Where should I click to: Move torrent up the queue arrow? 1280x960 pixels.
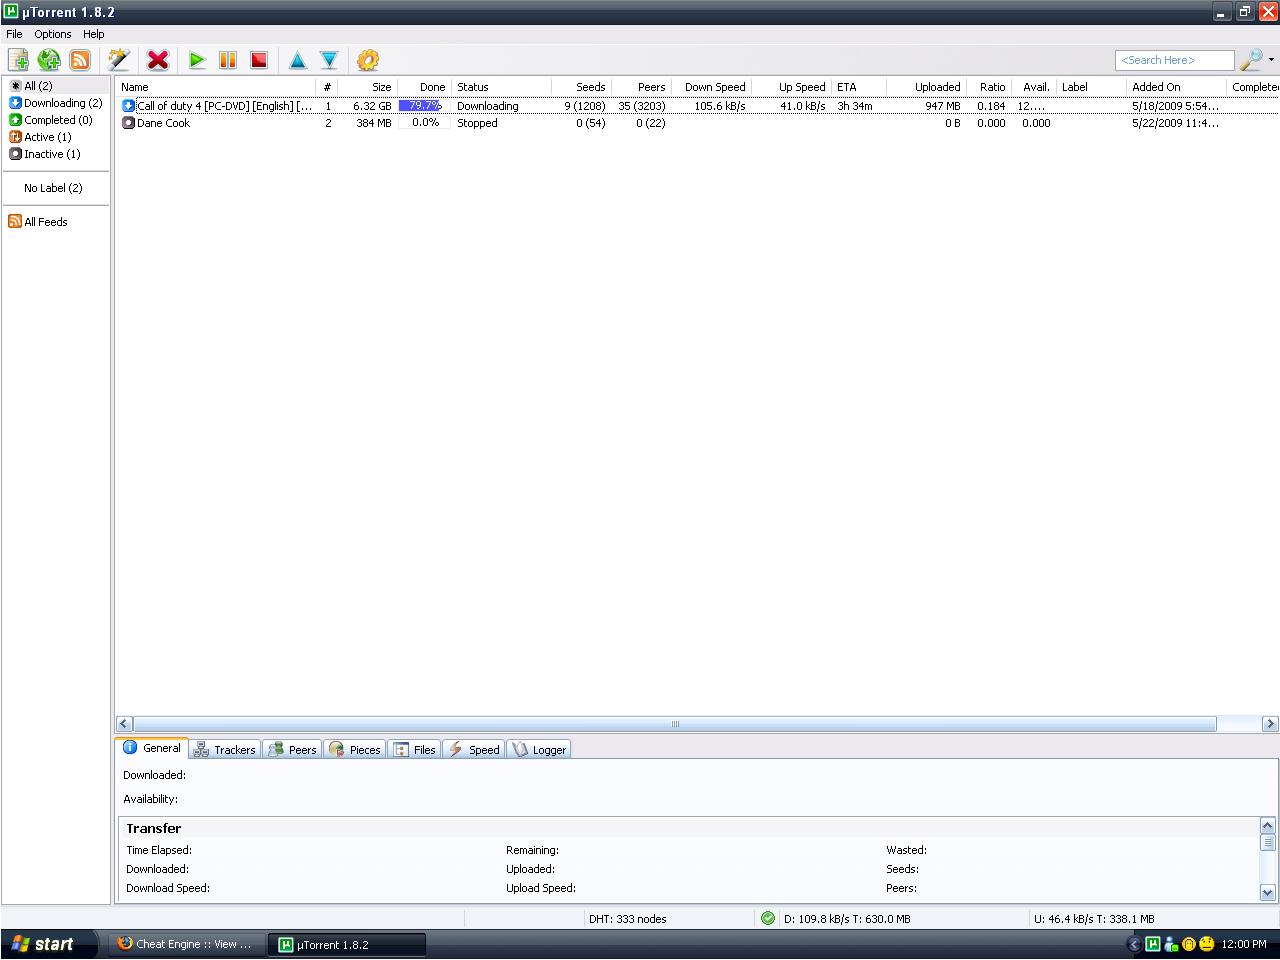tap(298, 60)
